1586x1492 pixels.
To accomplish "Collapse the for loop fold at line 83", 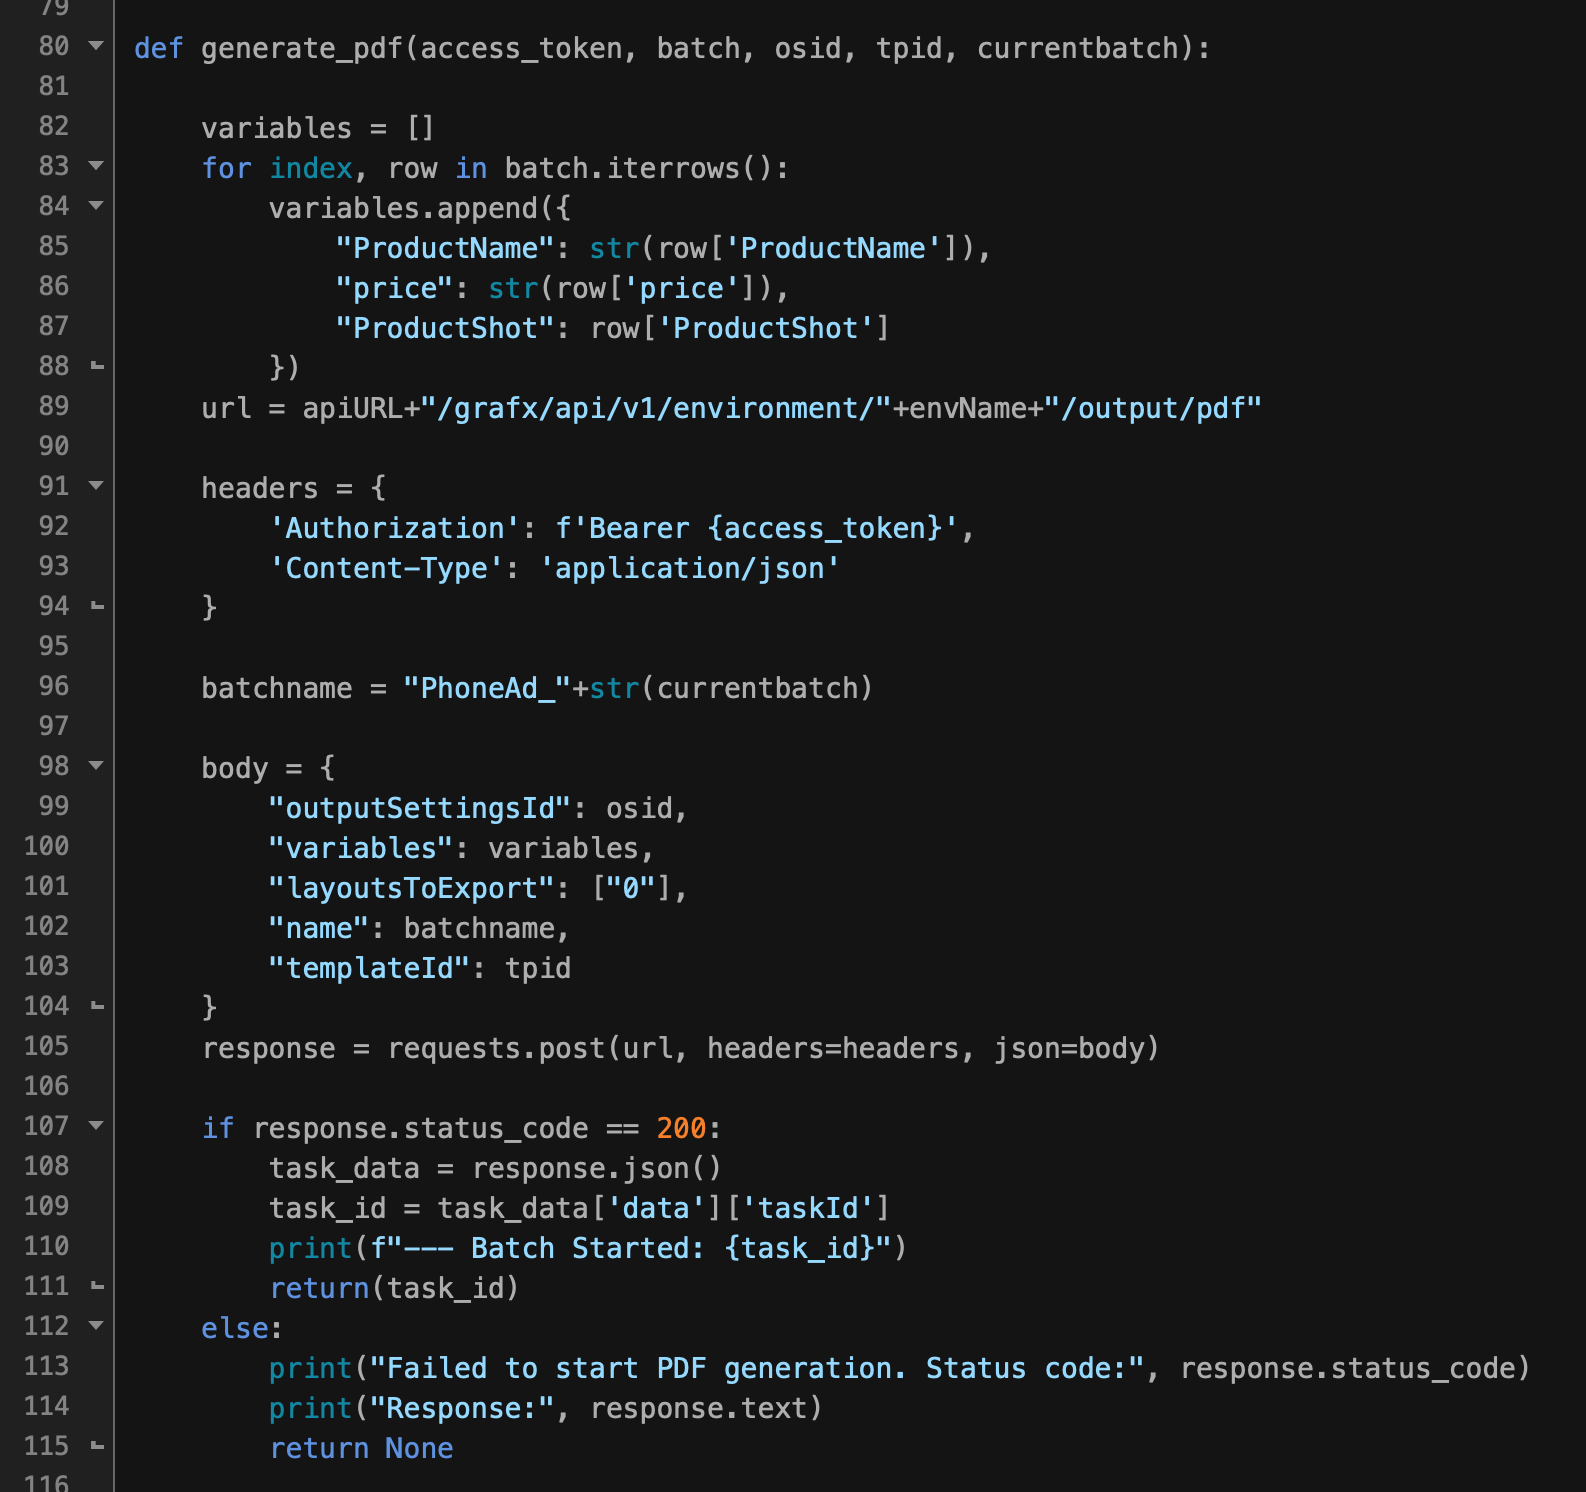I will pos(96,166).
